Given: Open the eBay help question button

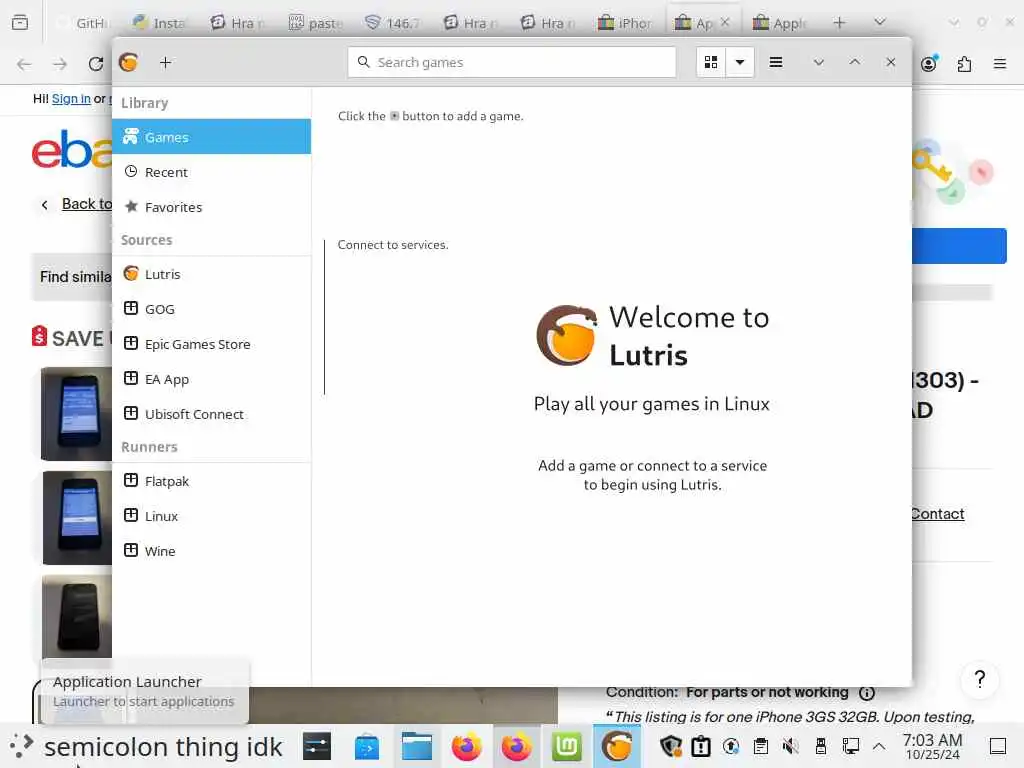Looking at the screenshot, I should 979,680.
